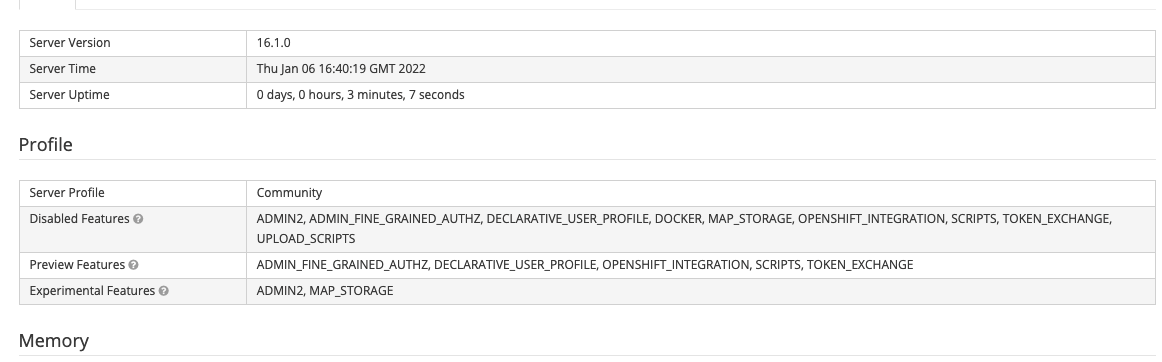Select the uptime value of 3 minutes

360,95
